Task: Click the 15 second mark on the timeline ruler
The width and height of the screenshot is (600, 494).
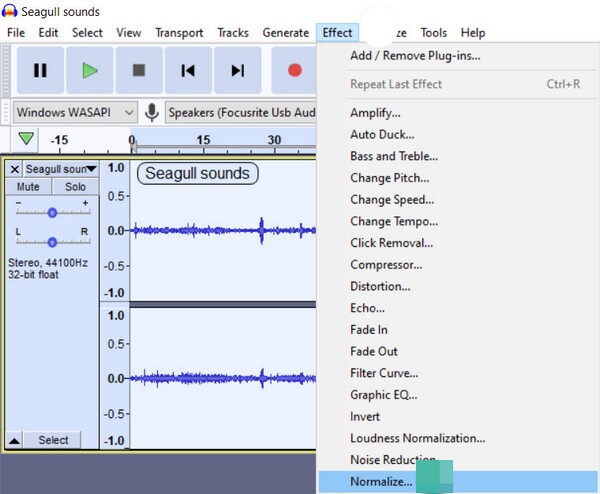Action: (x=203, y=140)
